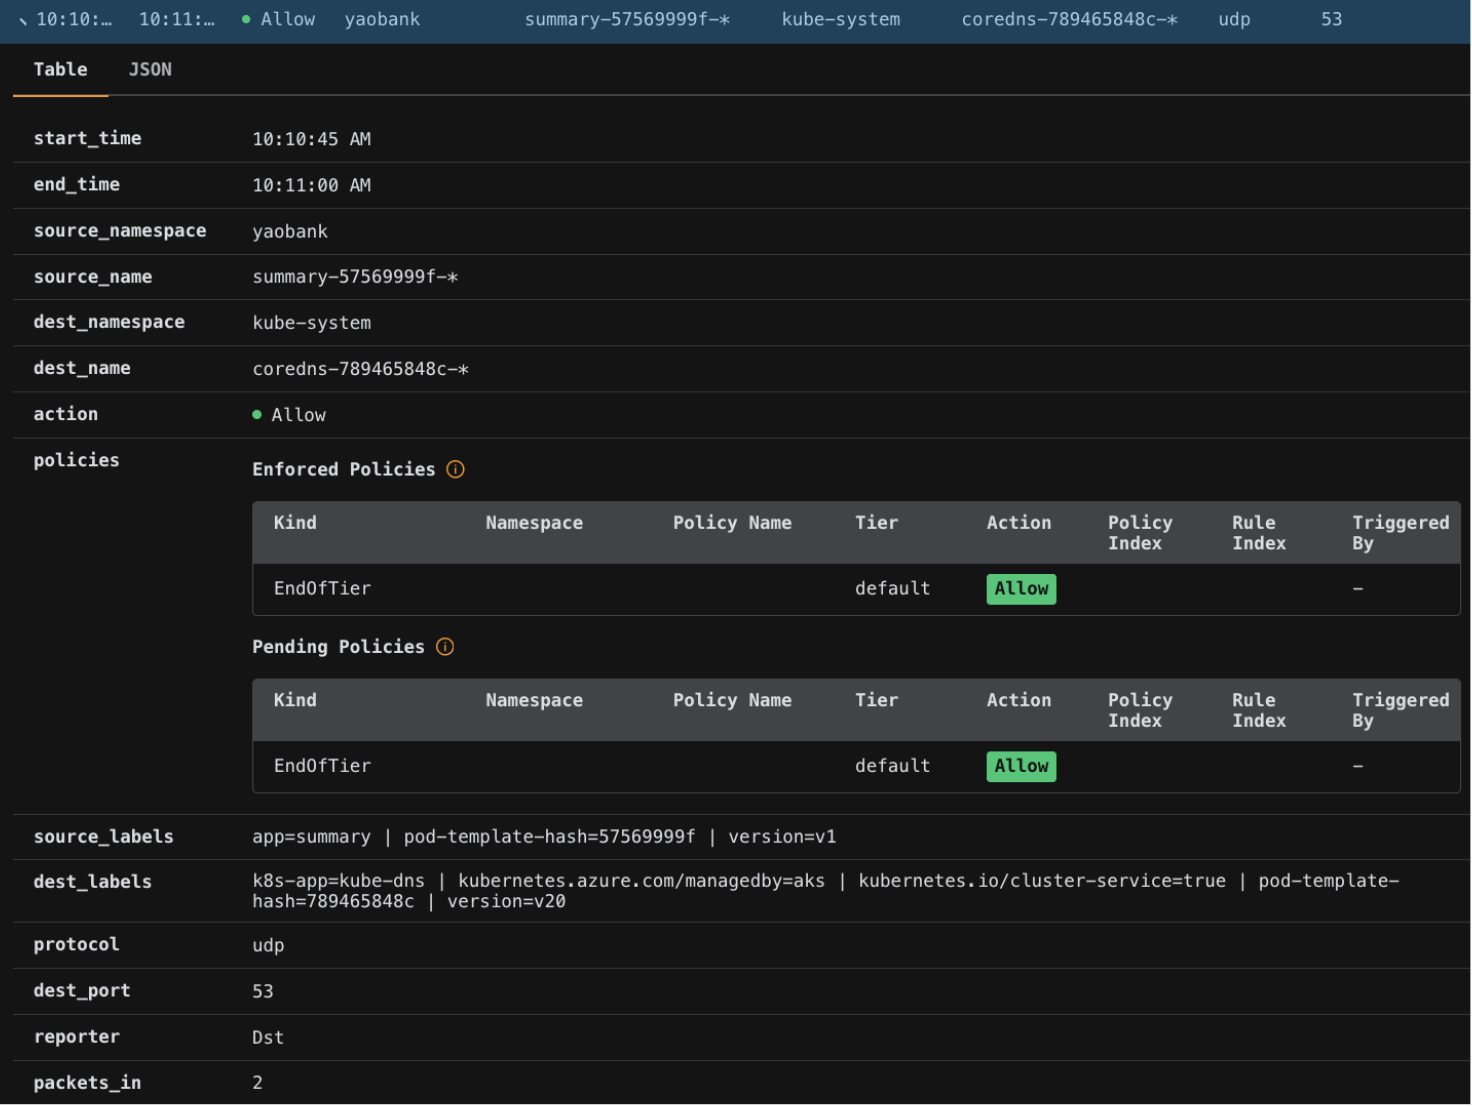Screen dimensions: 1472x1106
Task: Select dest_labels value k8s-app=kube-dns text
Action: coord(338,881)
